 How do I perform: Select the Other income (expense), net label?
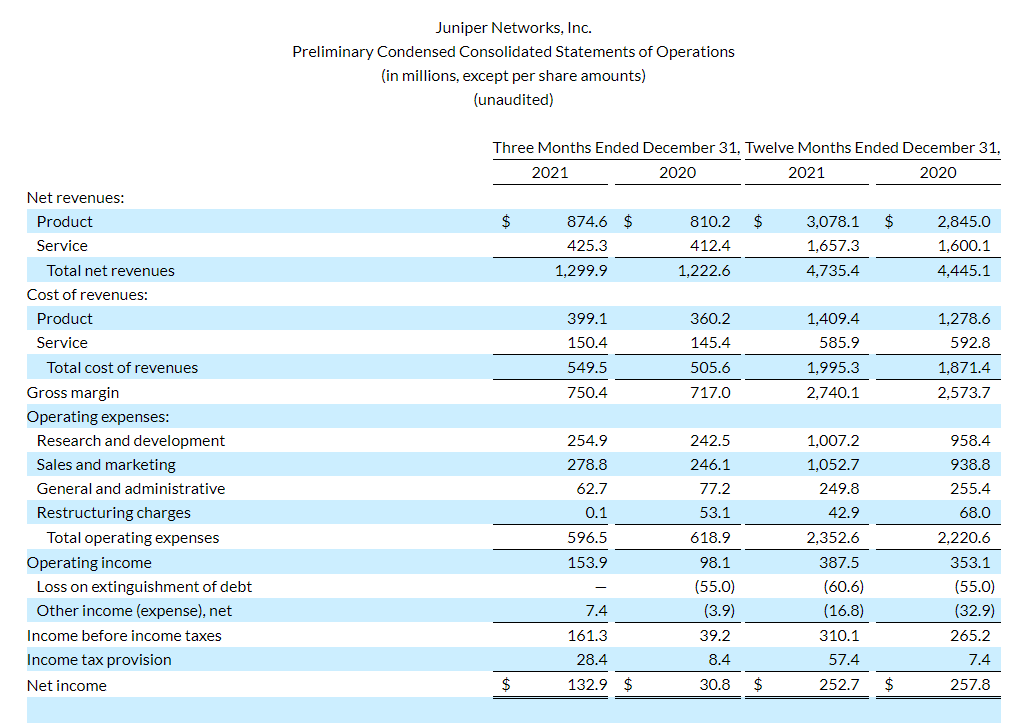click(134, 611)
